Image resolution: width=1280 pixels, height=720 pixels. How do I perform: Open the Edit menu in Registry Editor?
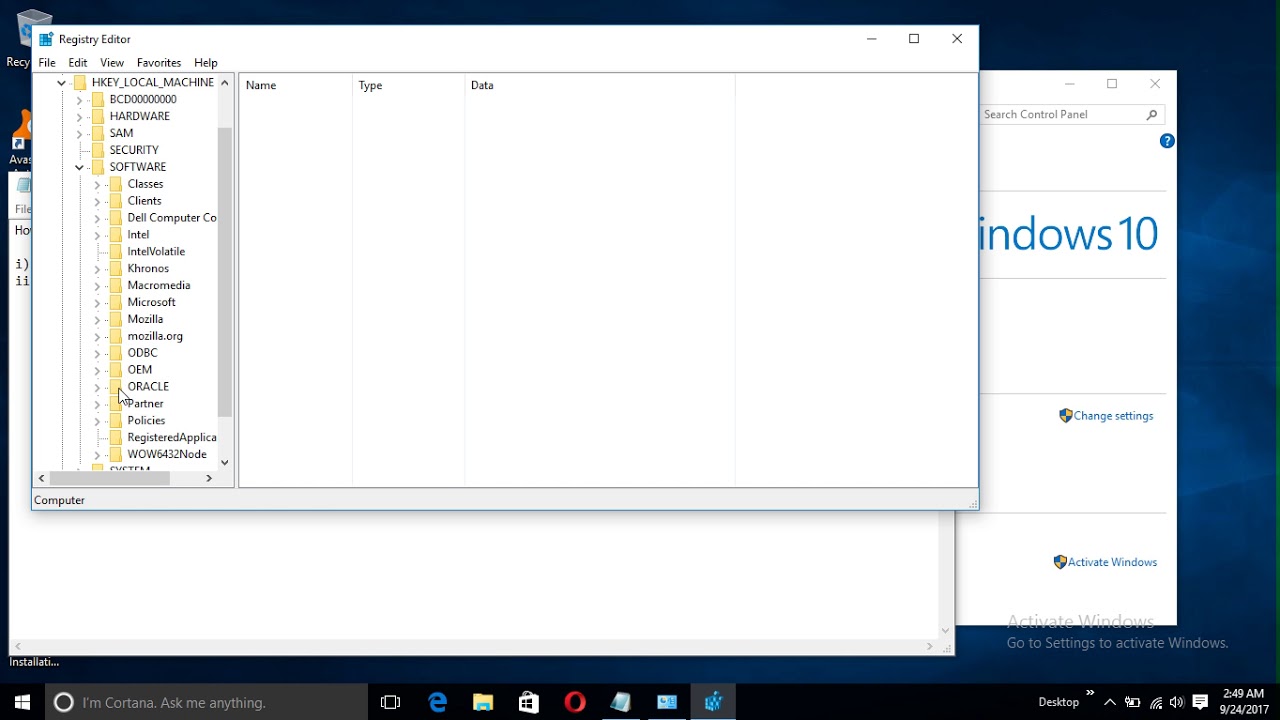[78, 62]
